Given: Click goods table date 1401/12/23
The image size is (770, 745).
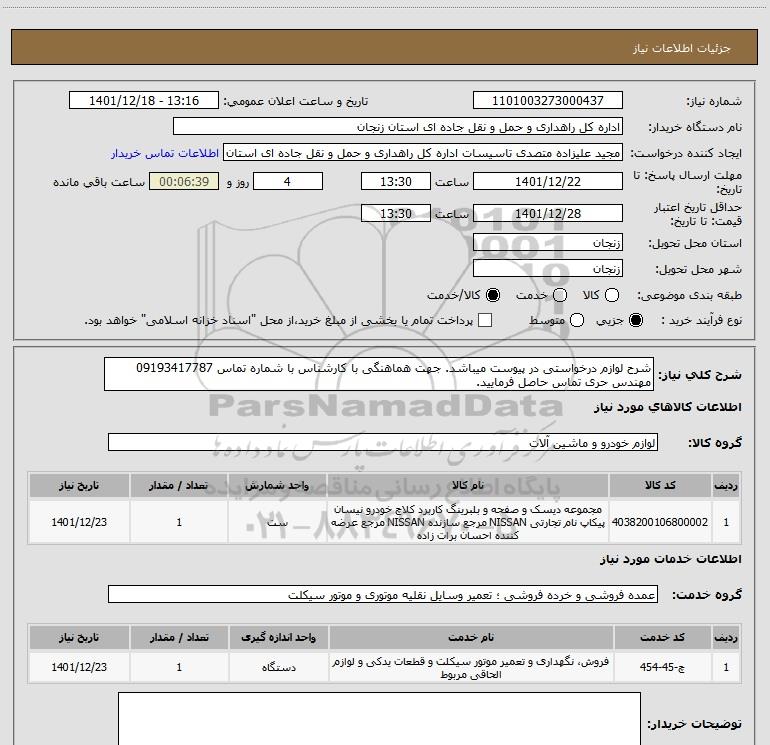Looking at the screenshot, I should [x=79, y=522].
